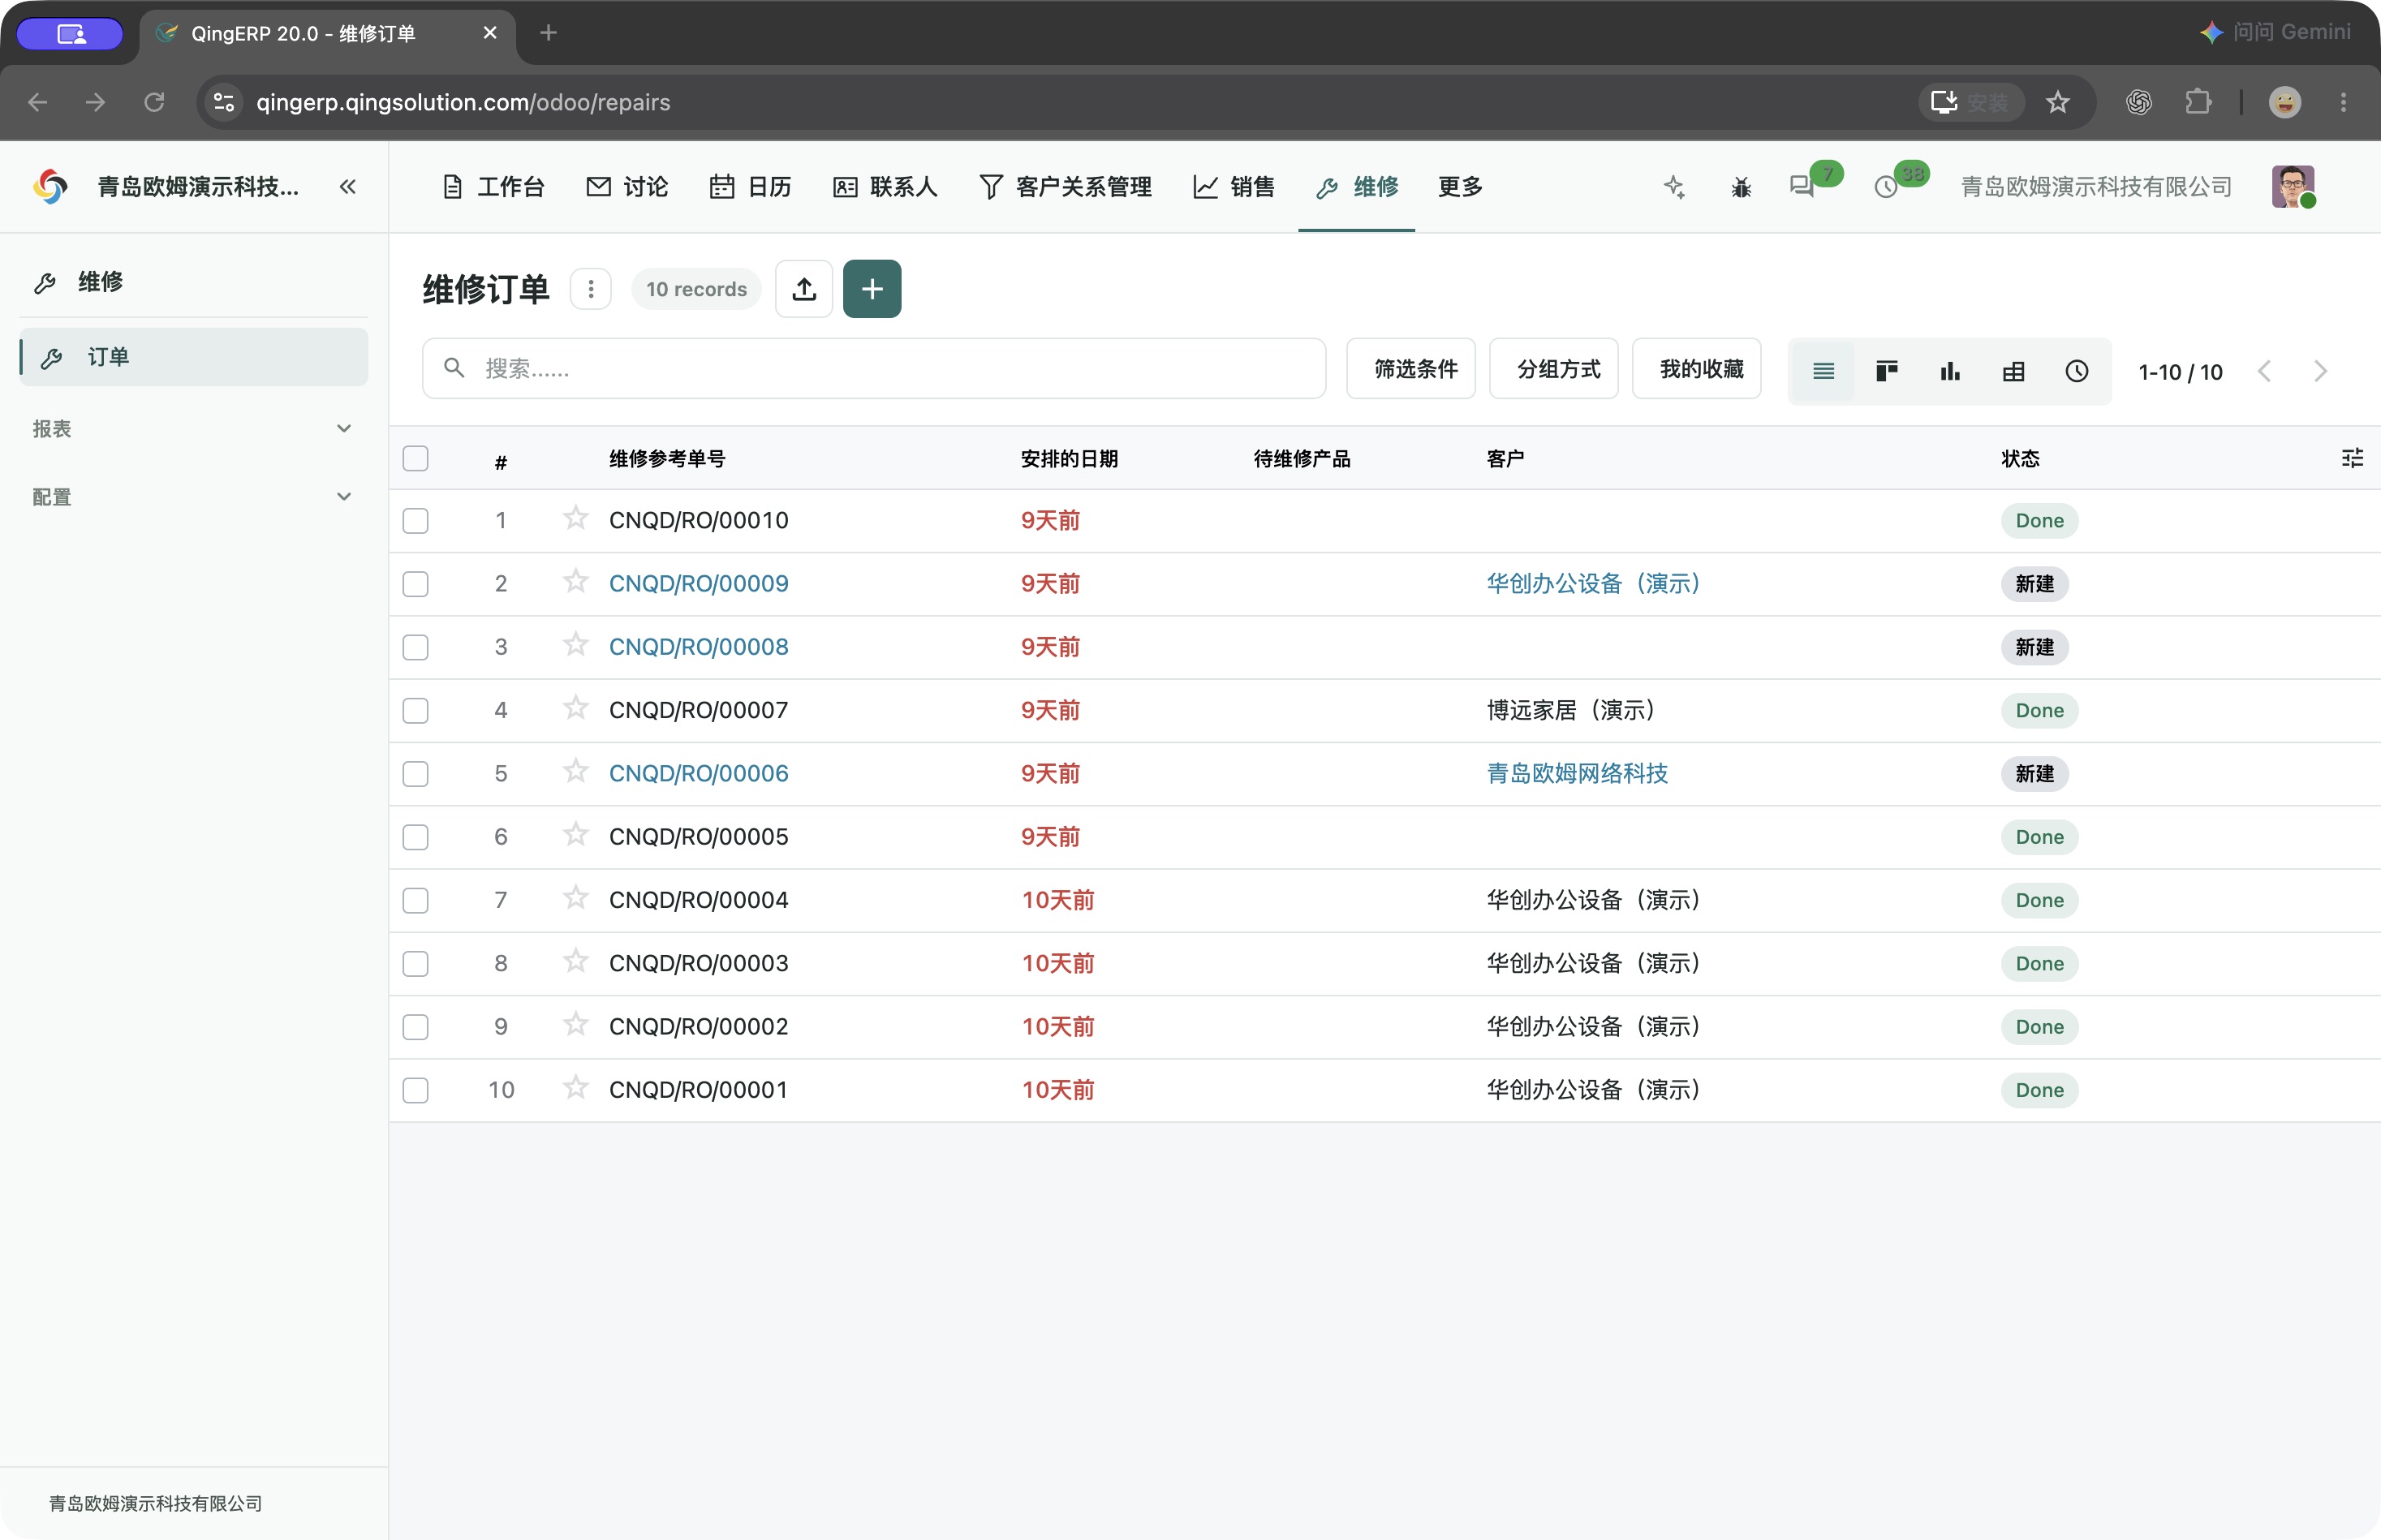
Task: Check the box for CNQD/RO/00010
Action: 415,521
